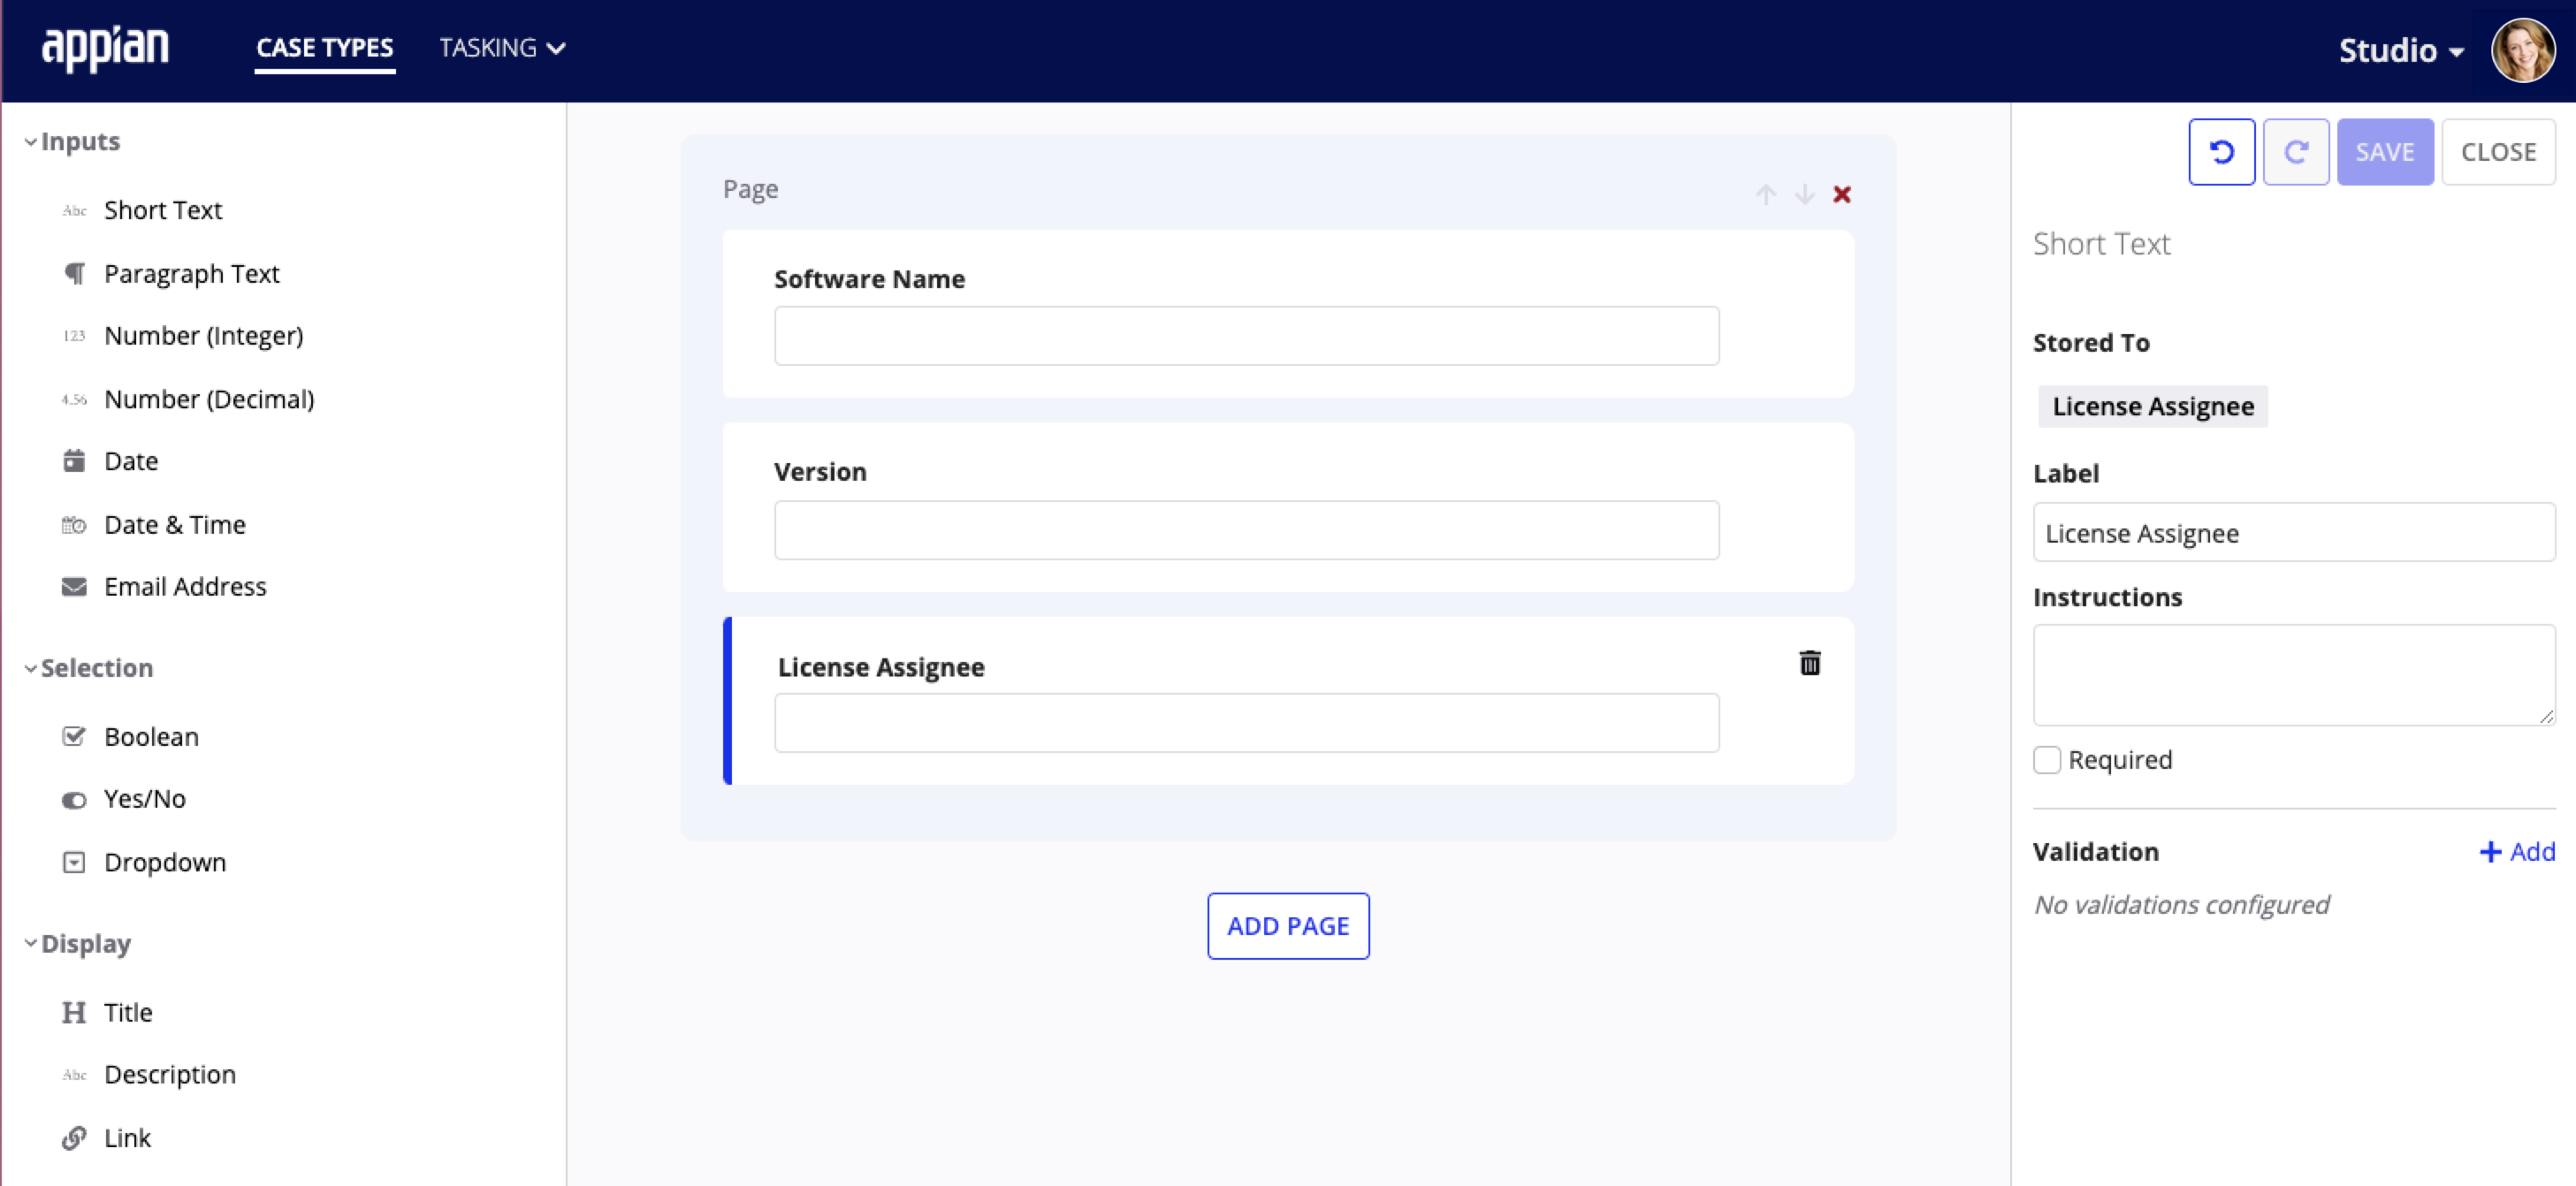Viewport: 2576px width, 1186px height.
Task: Click the Email Address icon in sidebar
Action: [74, 587]
